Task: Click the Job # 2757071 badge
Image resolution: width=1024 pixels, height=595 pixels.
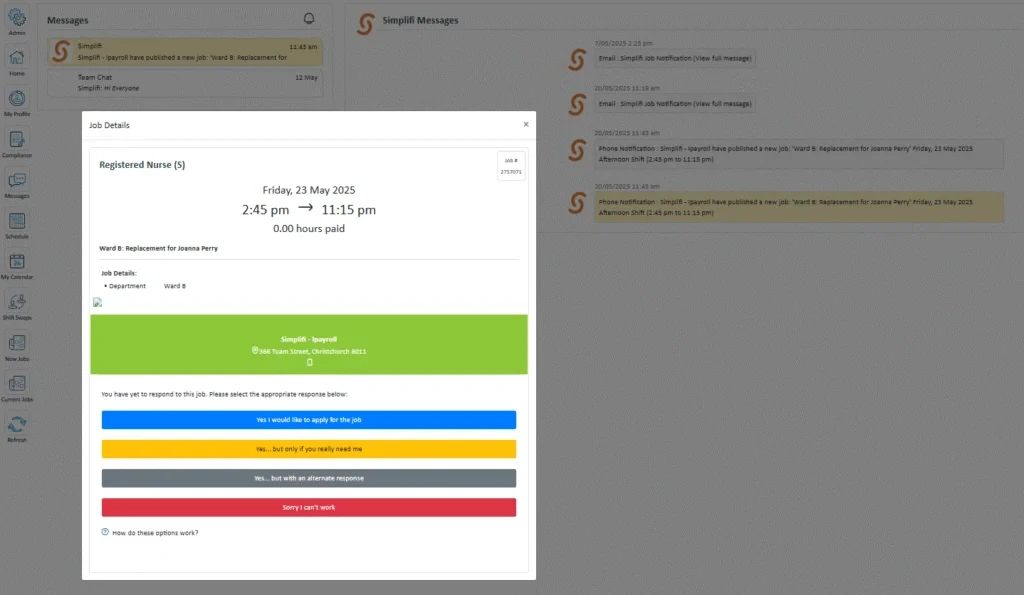Action: tap(511, 166)
